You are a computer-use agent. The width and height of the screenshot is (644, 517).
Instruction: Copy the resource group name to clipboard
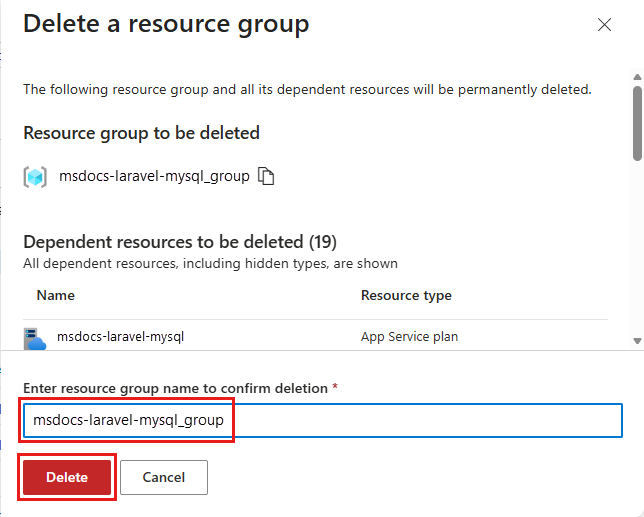coord(266,176)
